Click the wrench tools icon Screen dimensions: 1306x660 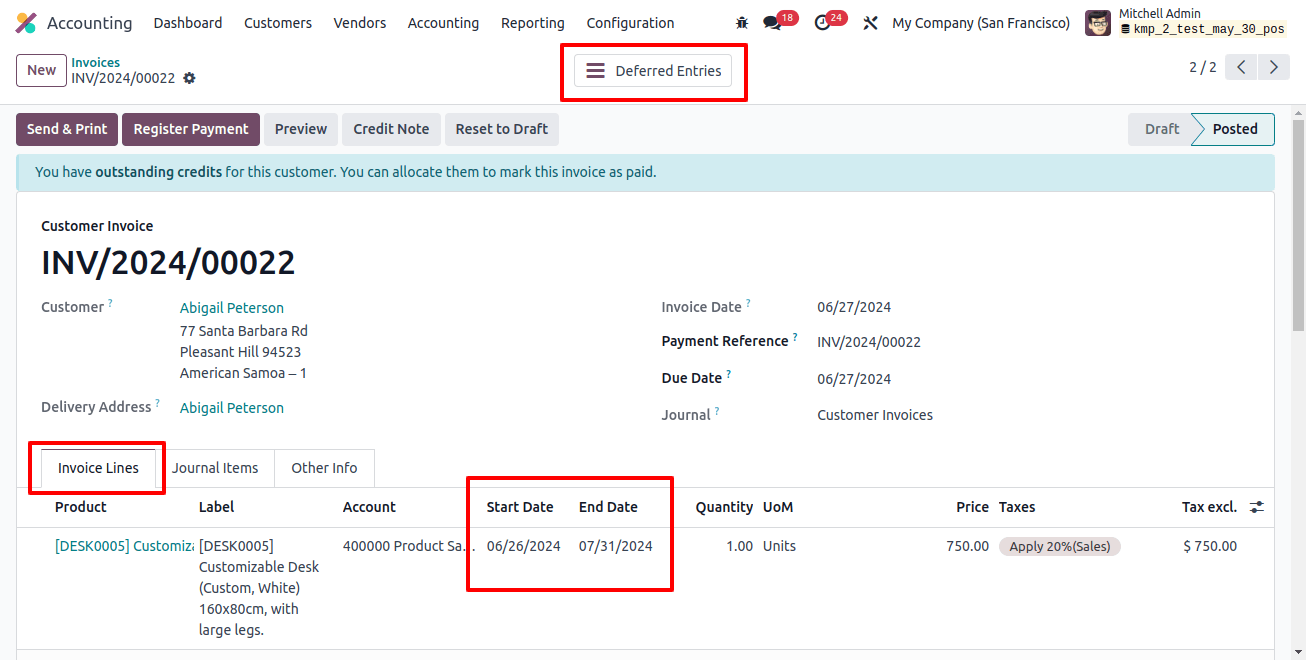870,23
